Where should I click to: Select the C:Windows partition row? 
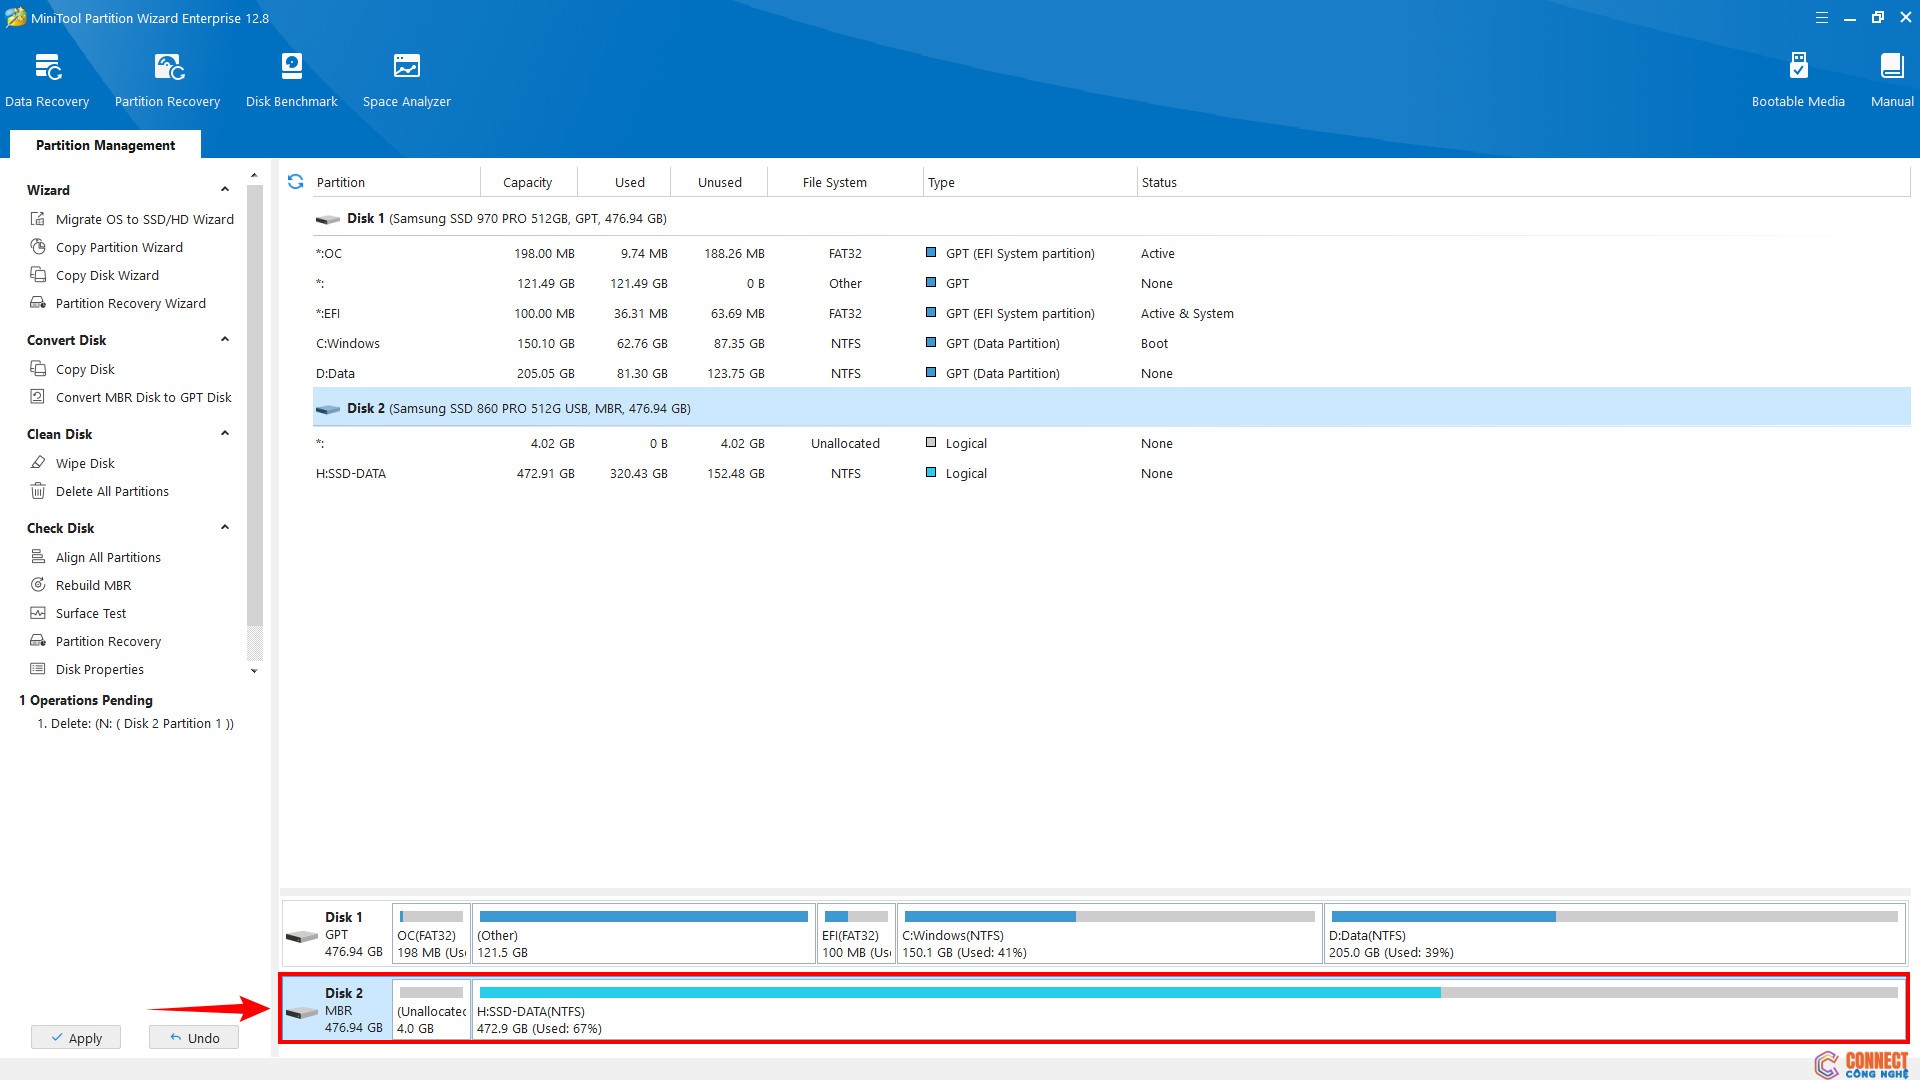click(x=1111, y=343)
